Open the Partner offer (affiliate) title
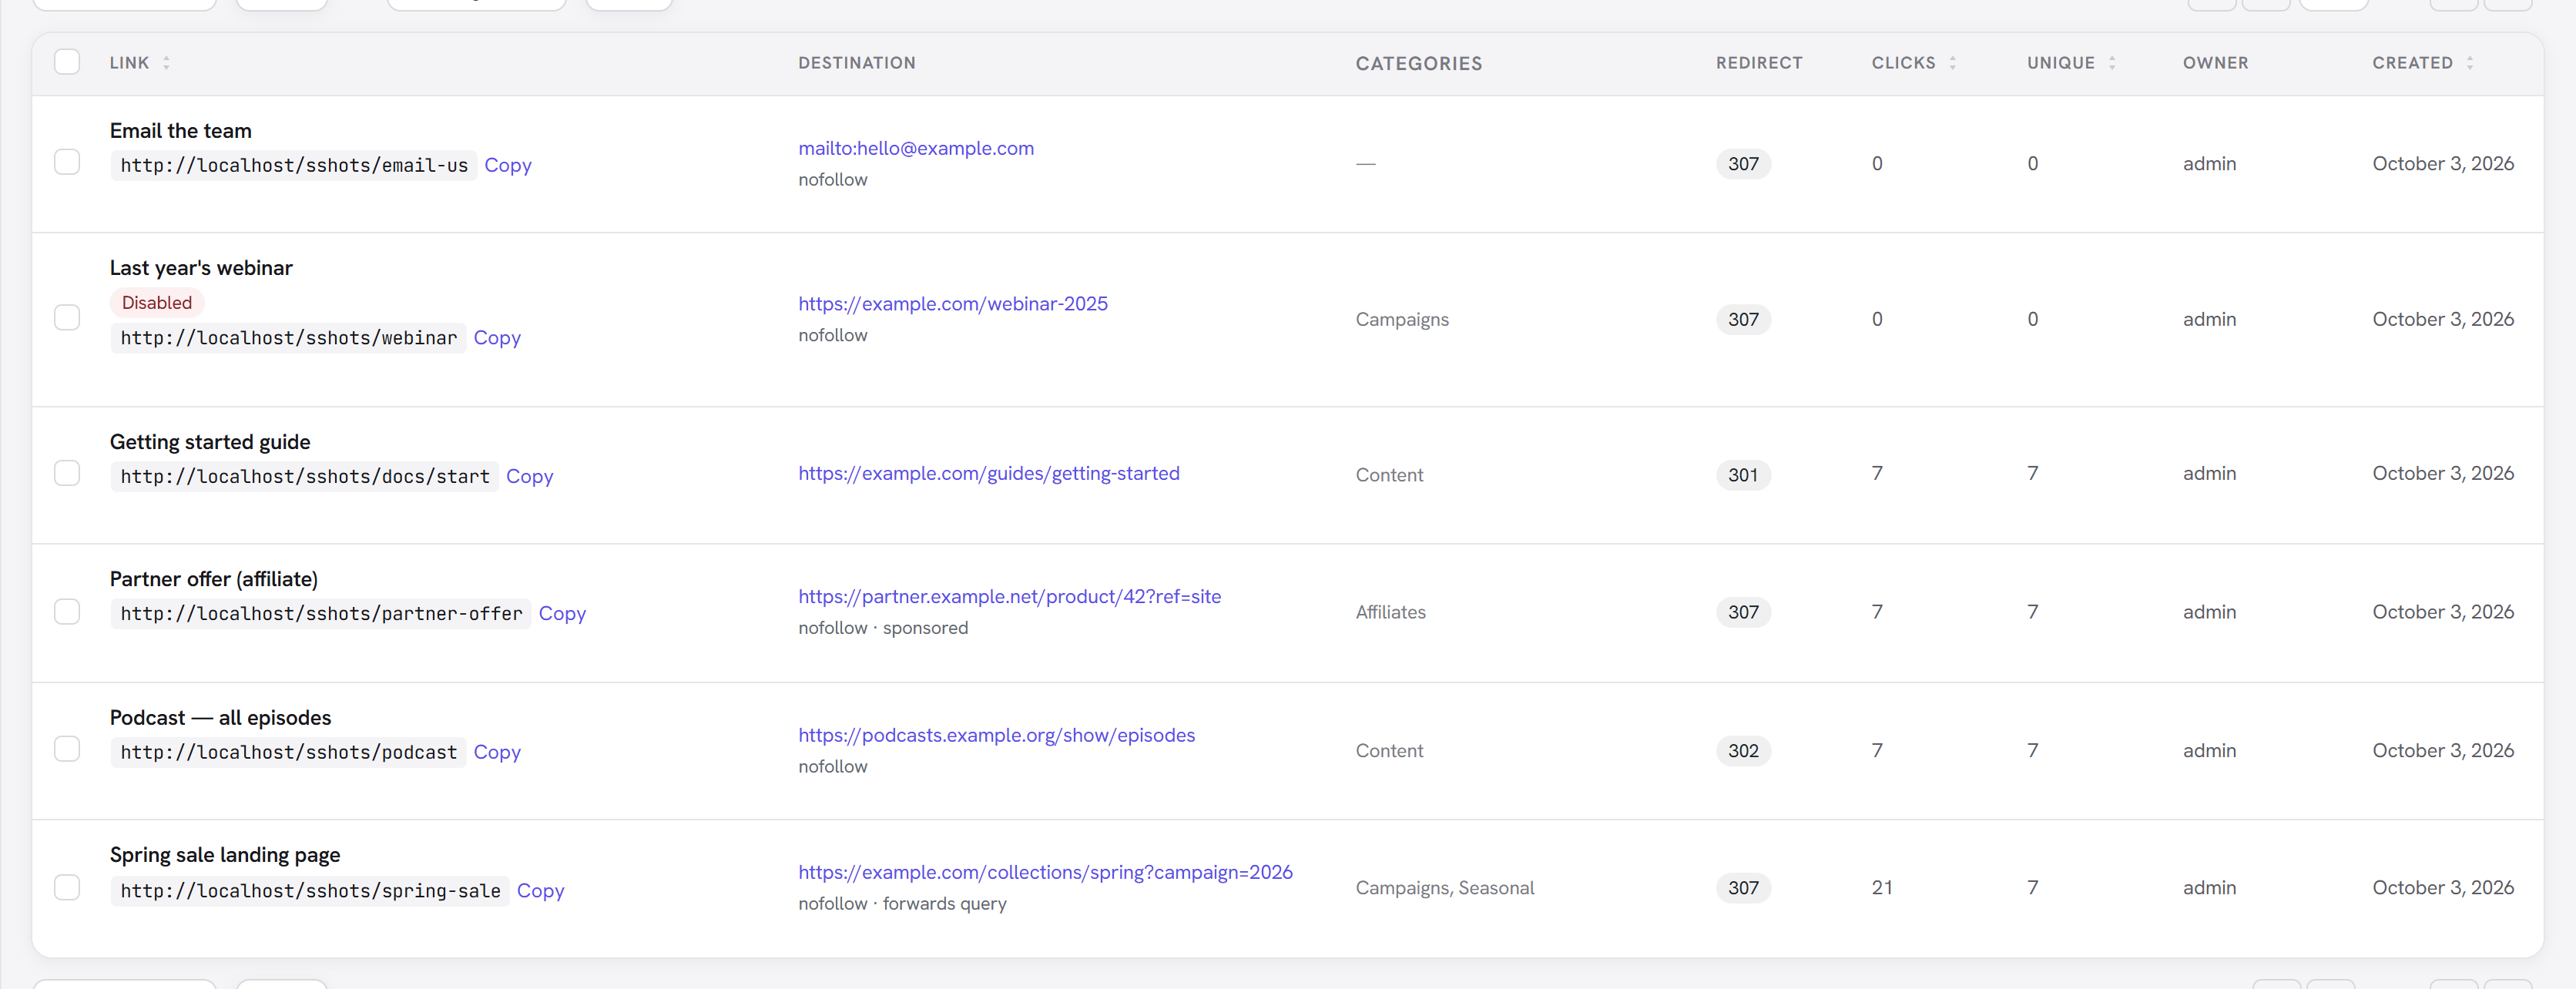This screenshot has height=989, width=2576. (214, 579)
